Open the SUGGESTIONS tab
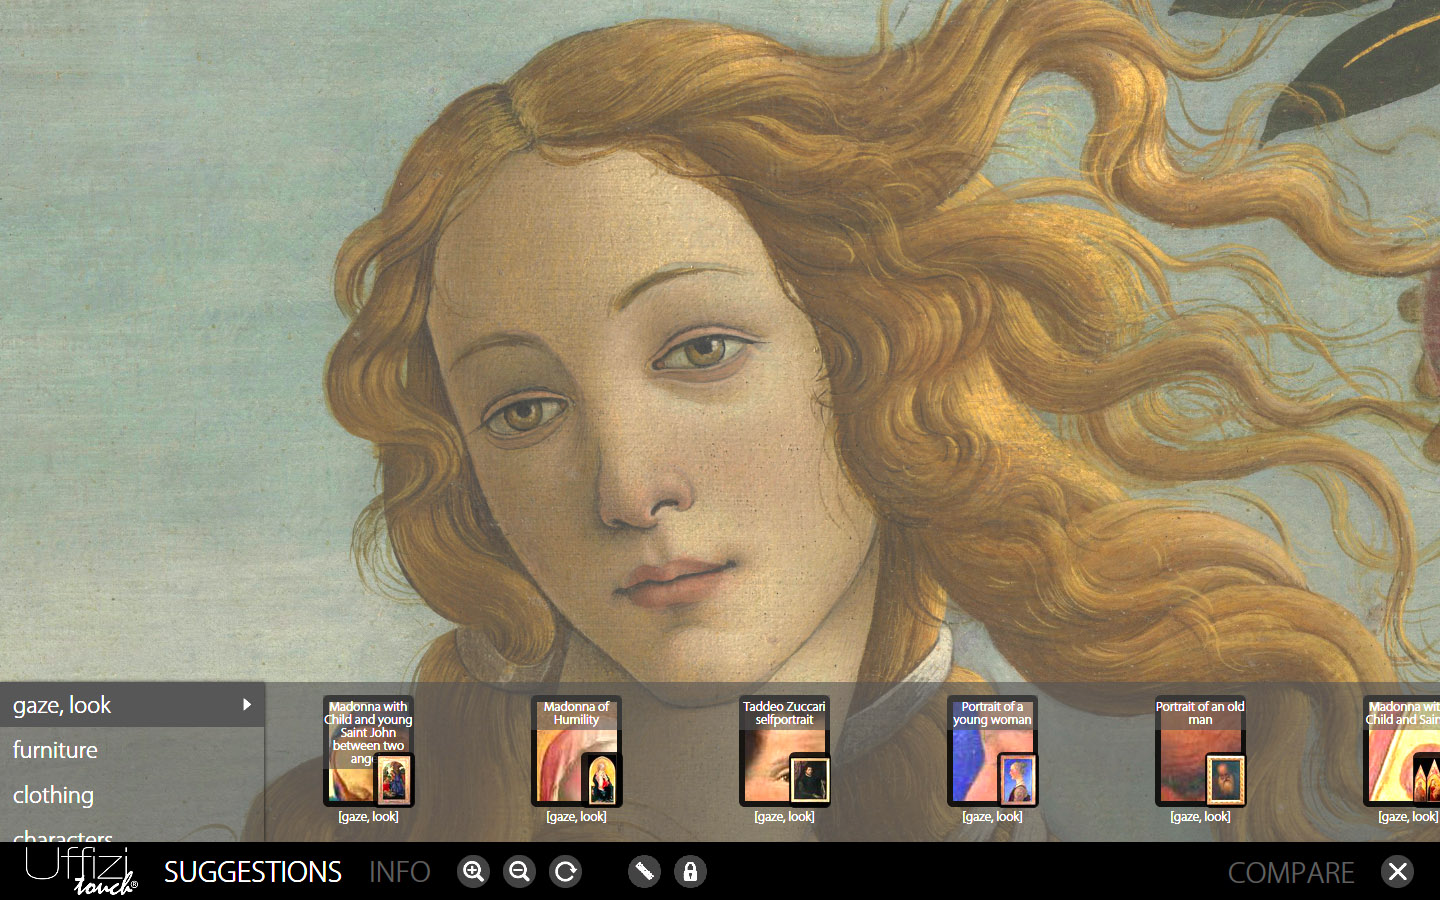Screen dimensions: 1440x900 point(253,872)
